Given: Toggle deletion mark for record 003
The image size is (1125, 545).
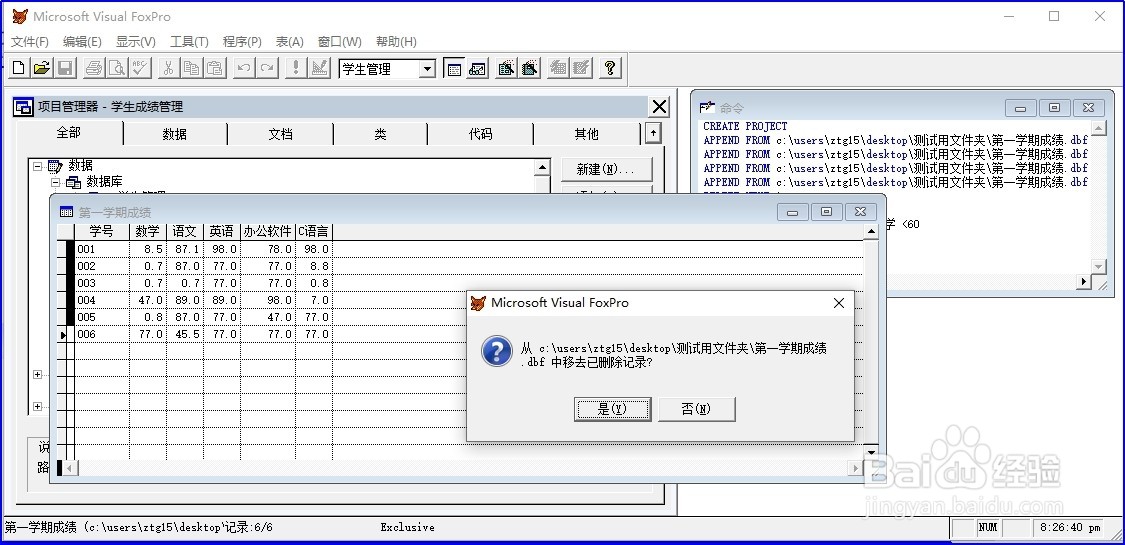Looking at the screenshot, I should tap(70, 283).
